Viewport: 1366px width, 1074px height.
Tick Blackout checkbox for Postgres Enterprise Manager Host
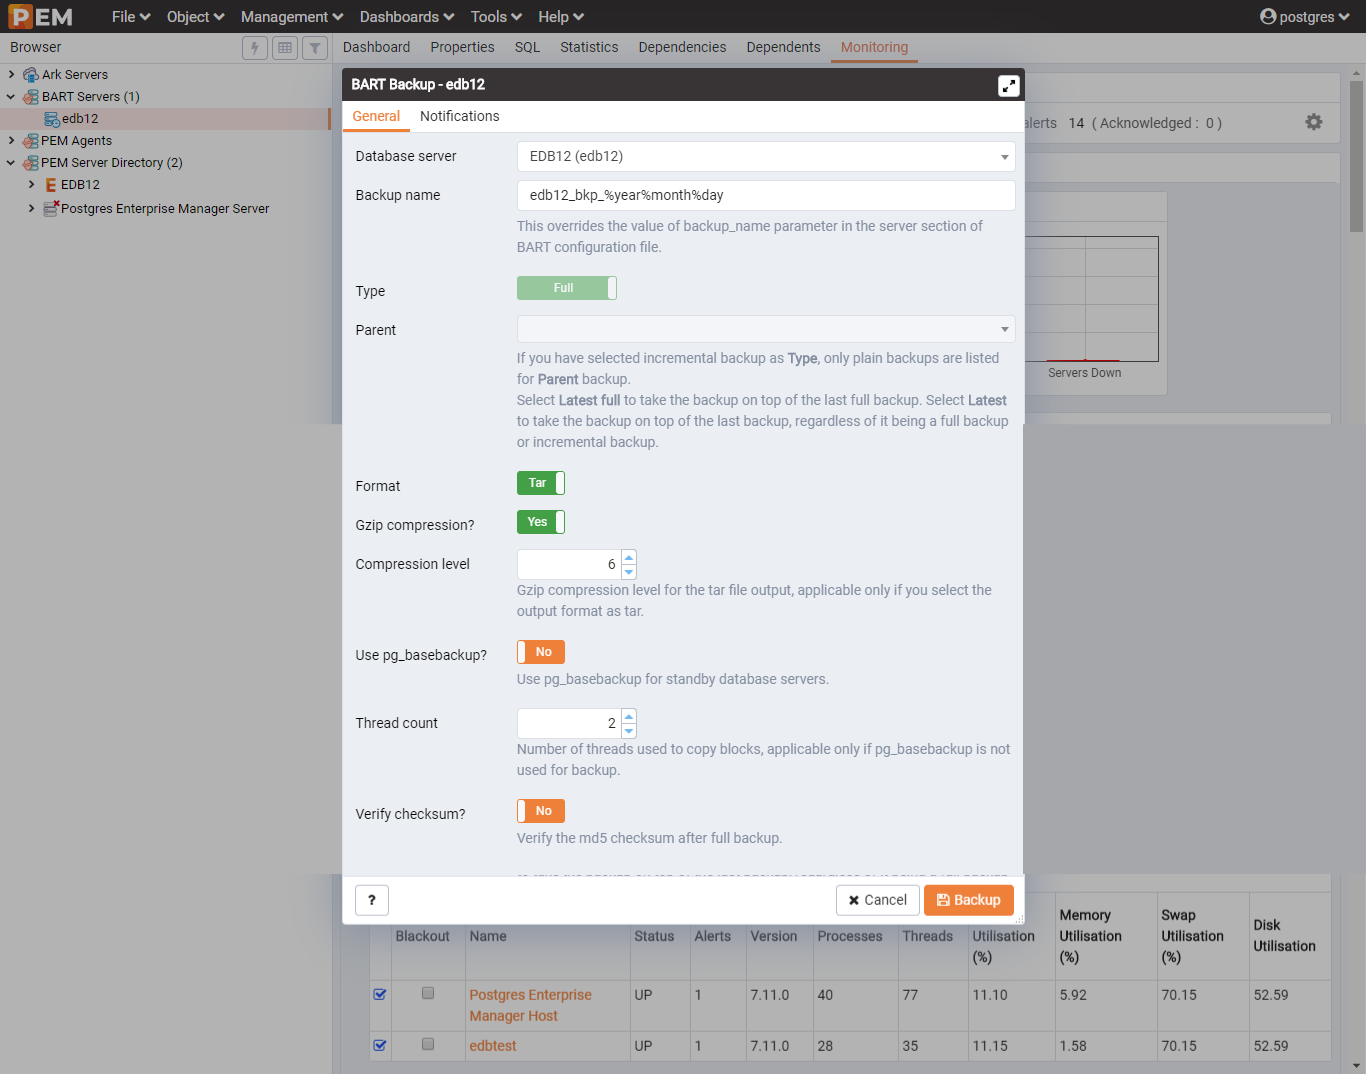click(428, 993)
